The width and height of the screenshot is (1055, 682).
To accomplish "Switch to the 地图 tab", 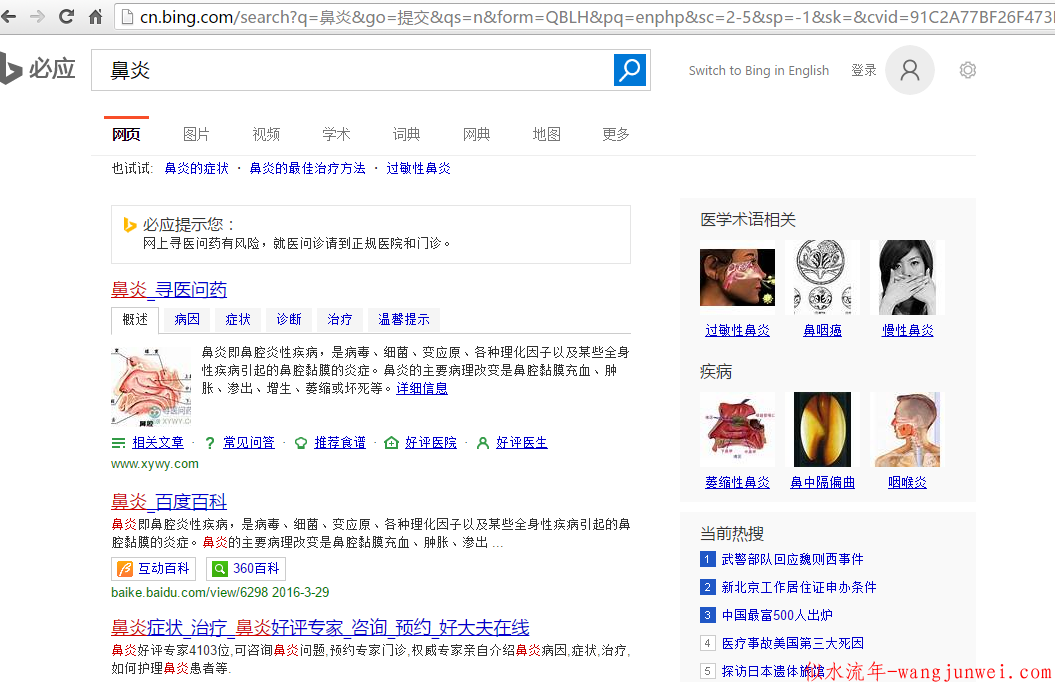I will [546, 135].
